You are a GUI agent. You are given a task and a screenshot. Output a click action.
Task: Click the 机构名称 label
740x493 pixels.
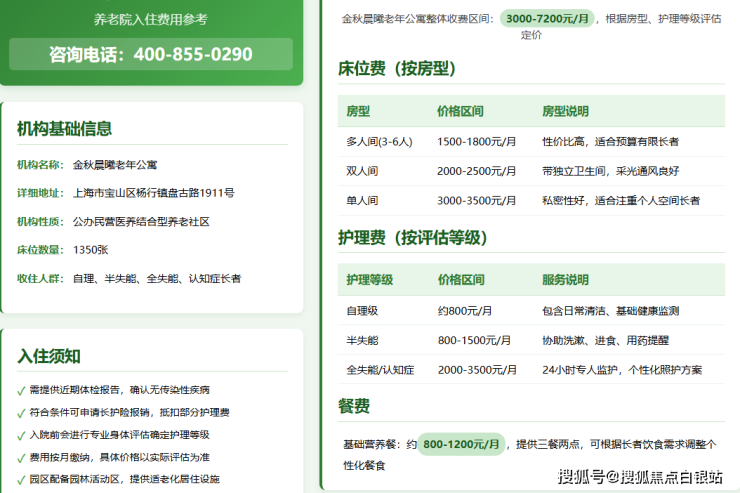click(40, 165)
